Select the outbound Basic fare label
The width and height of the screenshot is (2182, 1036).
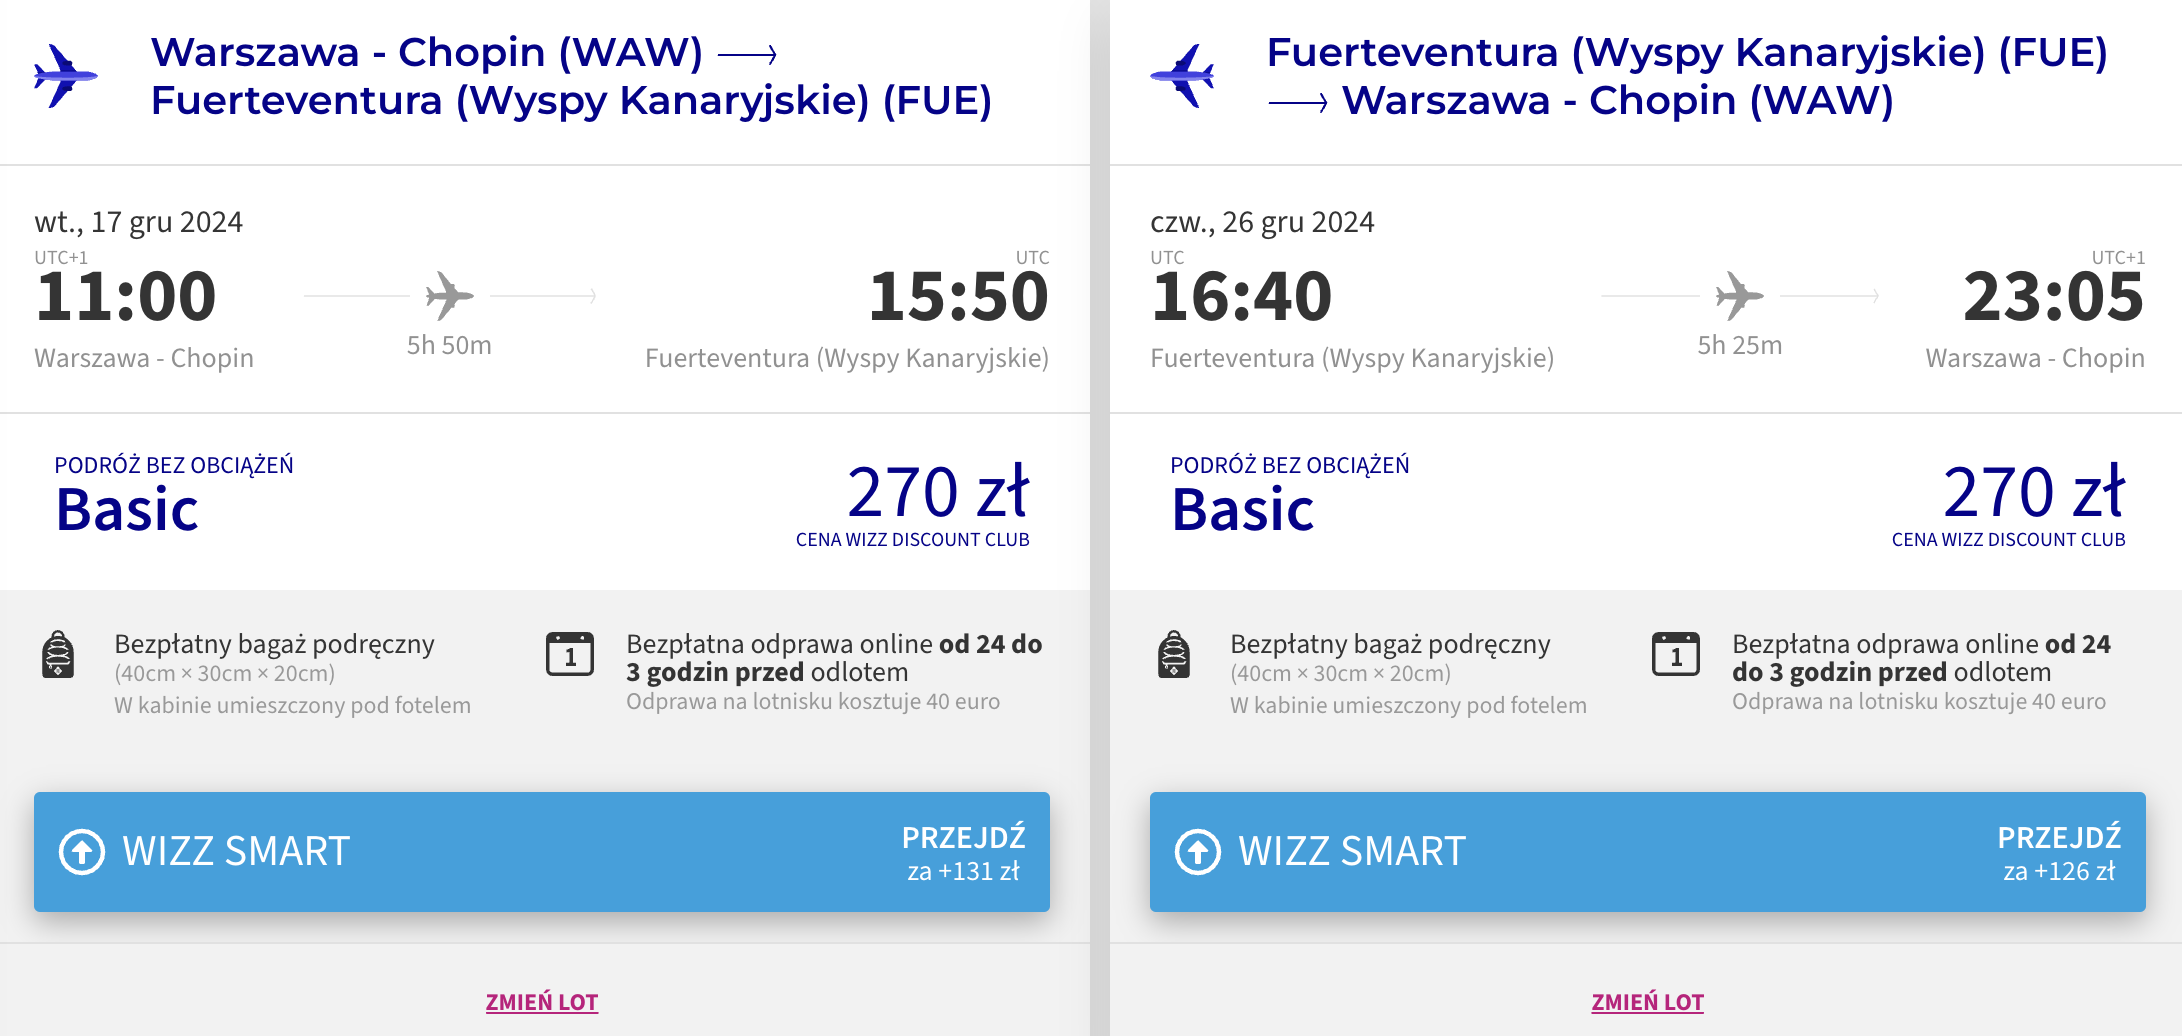coord(128,510)
